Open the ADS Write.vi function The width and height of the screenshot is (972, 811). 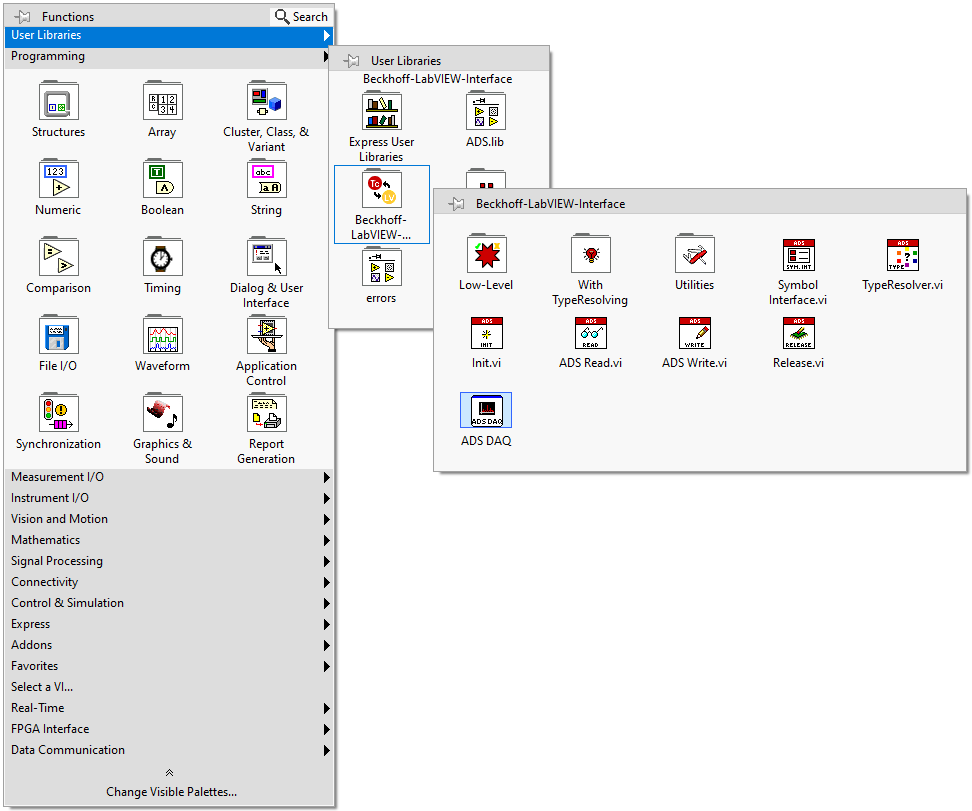(x=694, y=333)
